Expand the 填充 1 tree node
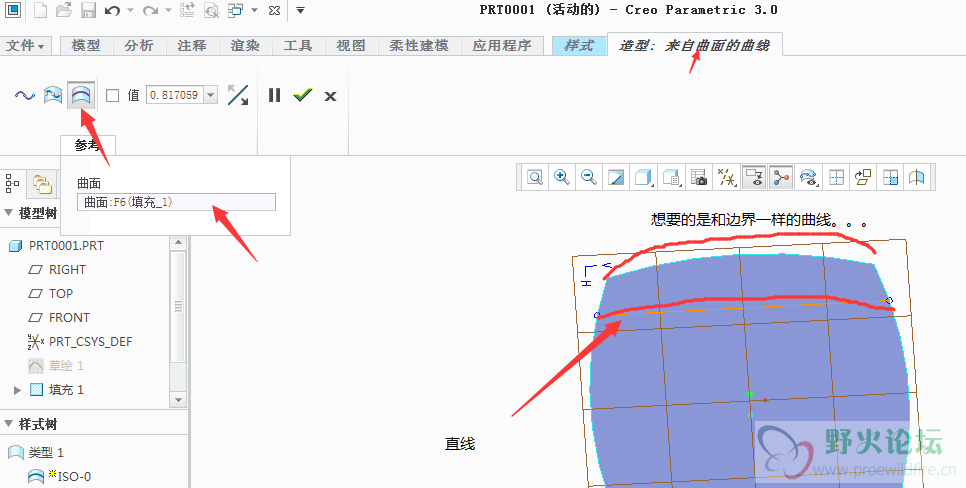This screenshot has height=488, width=966. click(x=17, y=390)
